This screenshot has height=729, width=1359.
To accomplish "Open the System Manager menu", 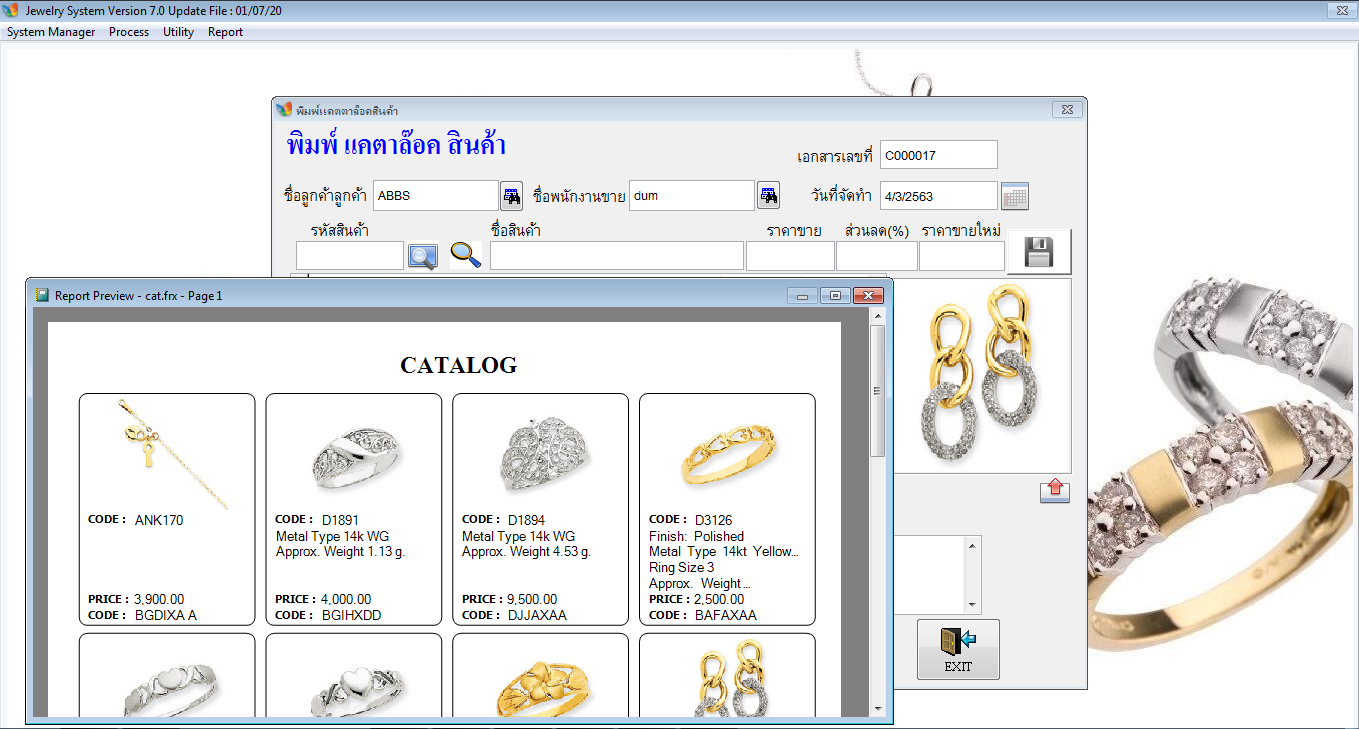I will pos(51,32).
